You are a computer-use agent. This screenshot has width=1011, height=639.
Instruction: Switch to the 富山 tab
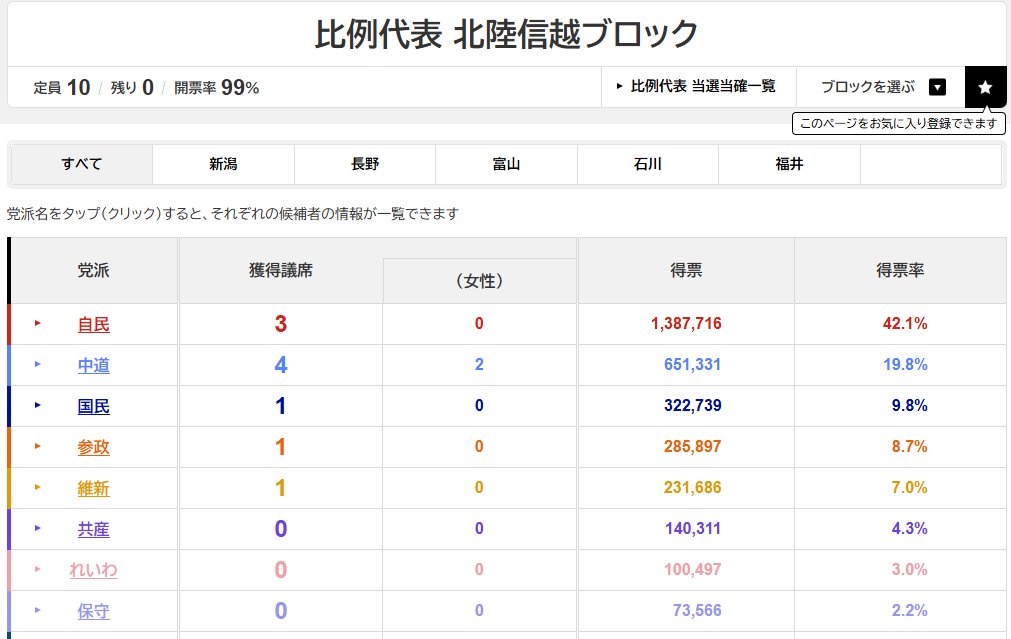(506, 164)
